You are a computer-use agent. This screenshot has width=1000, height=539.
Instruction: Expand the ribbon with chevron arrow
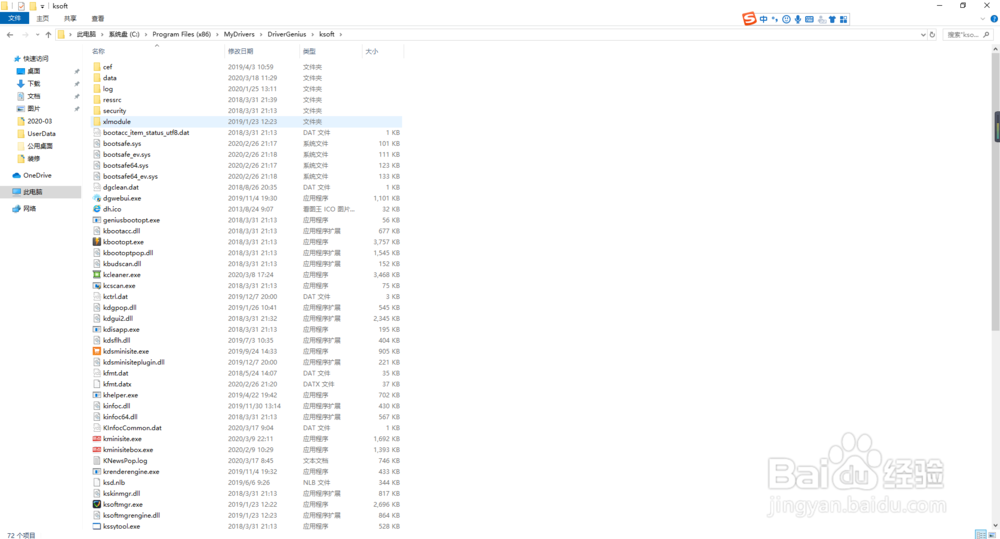point(983,18)
